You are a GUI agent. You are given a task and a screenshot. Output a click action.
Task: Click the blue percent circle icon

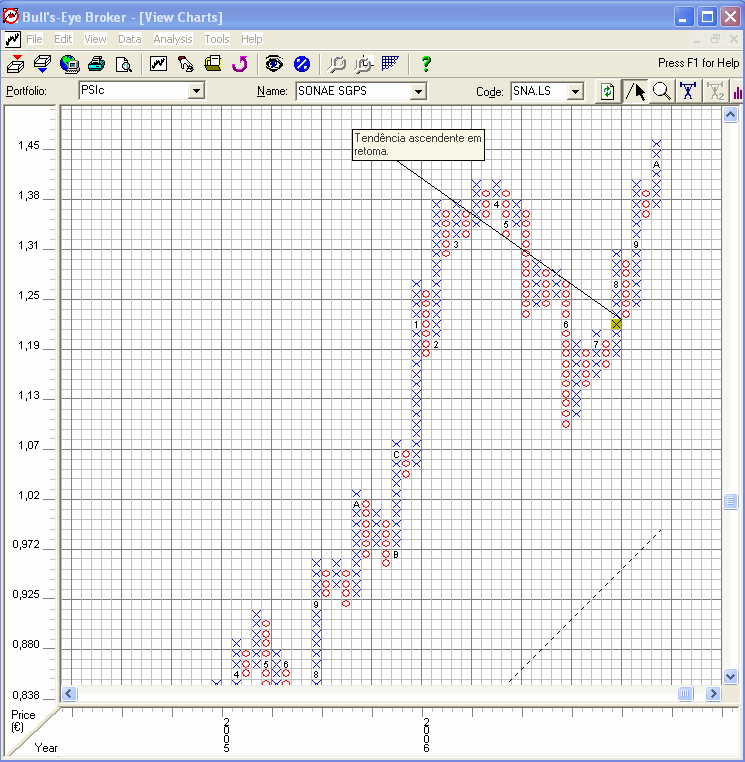(302, 64)
